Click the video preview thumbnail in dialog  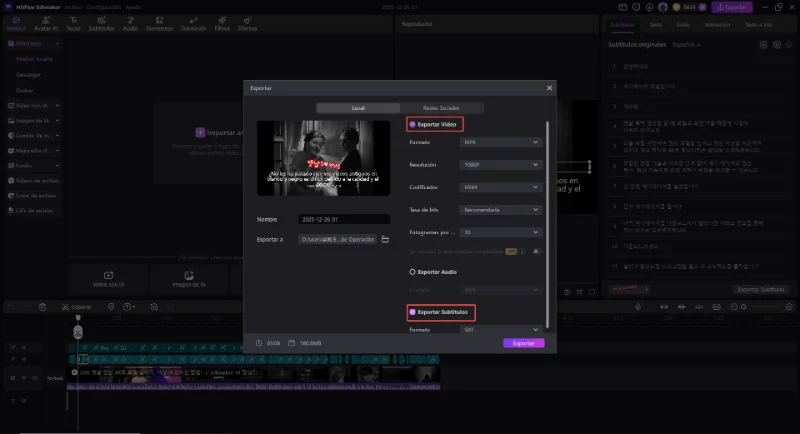pos(323,158)
